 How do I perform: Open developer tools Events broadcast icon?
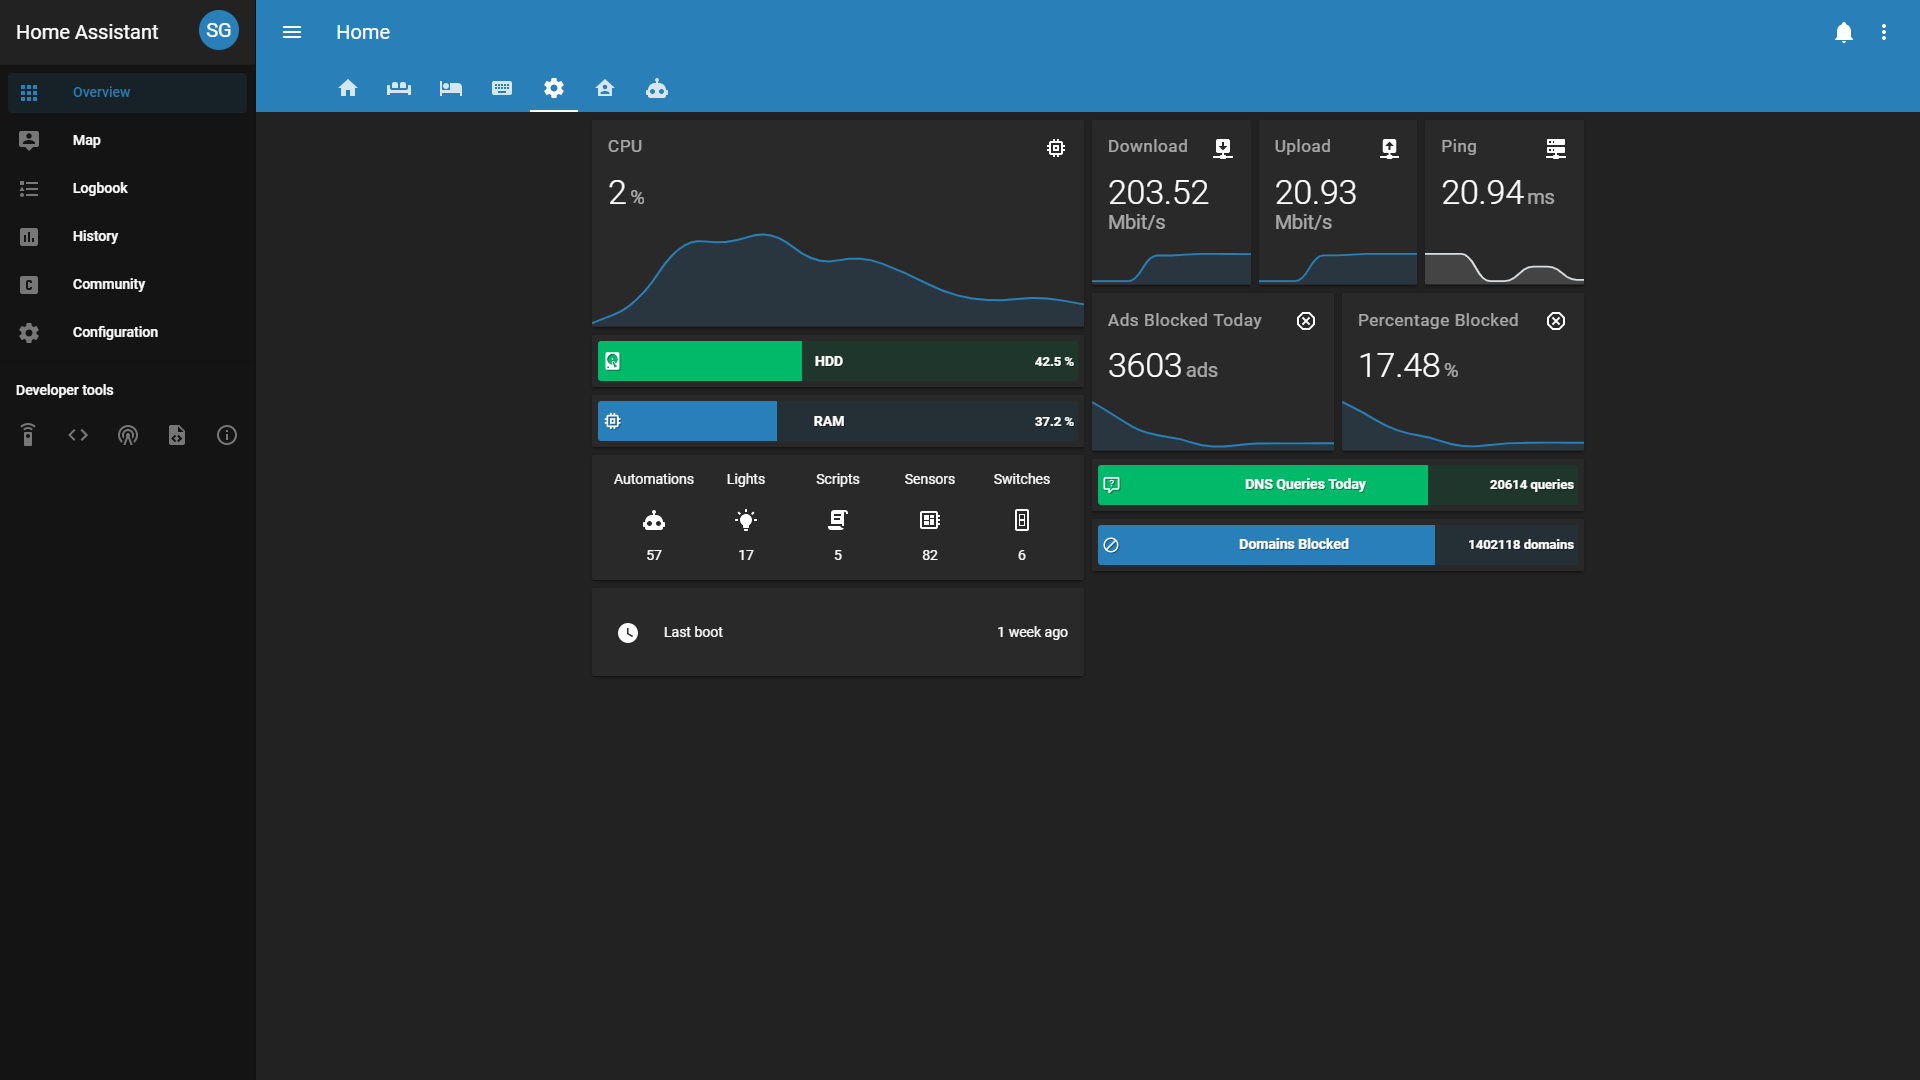128,435
